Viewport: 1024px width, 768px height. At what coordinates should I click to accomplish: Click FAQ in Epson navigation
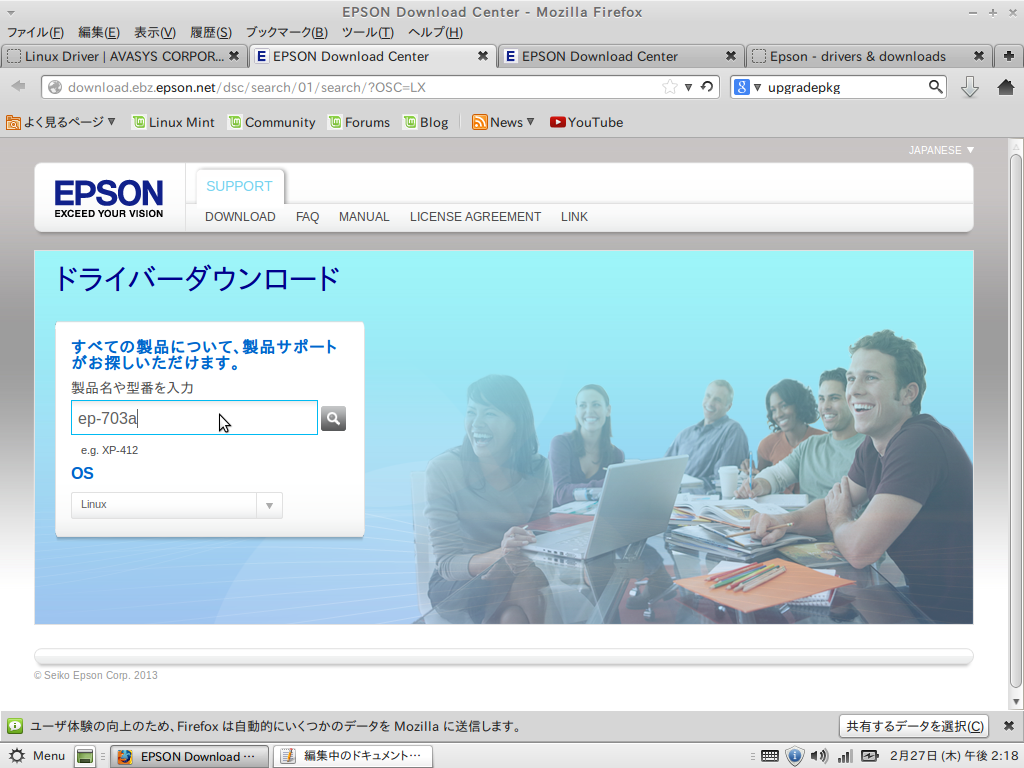click(308, 217)
